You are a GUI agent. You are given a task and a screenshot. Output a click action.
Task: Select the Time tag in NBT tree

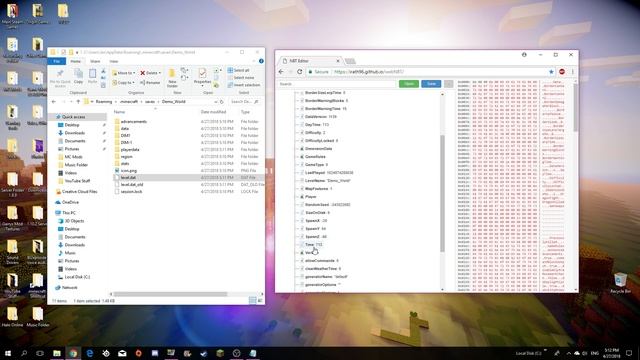click(x=313, y=244)
